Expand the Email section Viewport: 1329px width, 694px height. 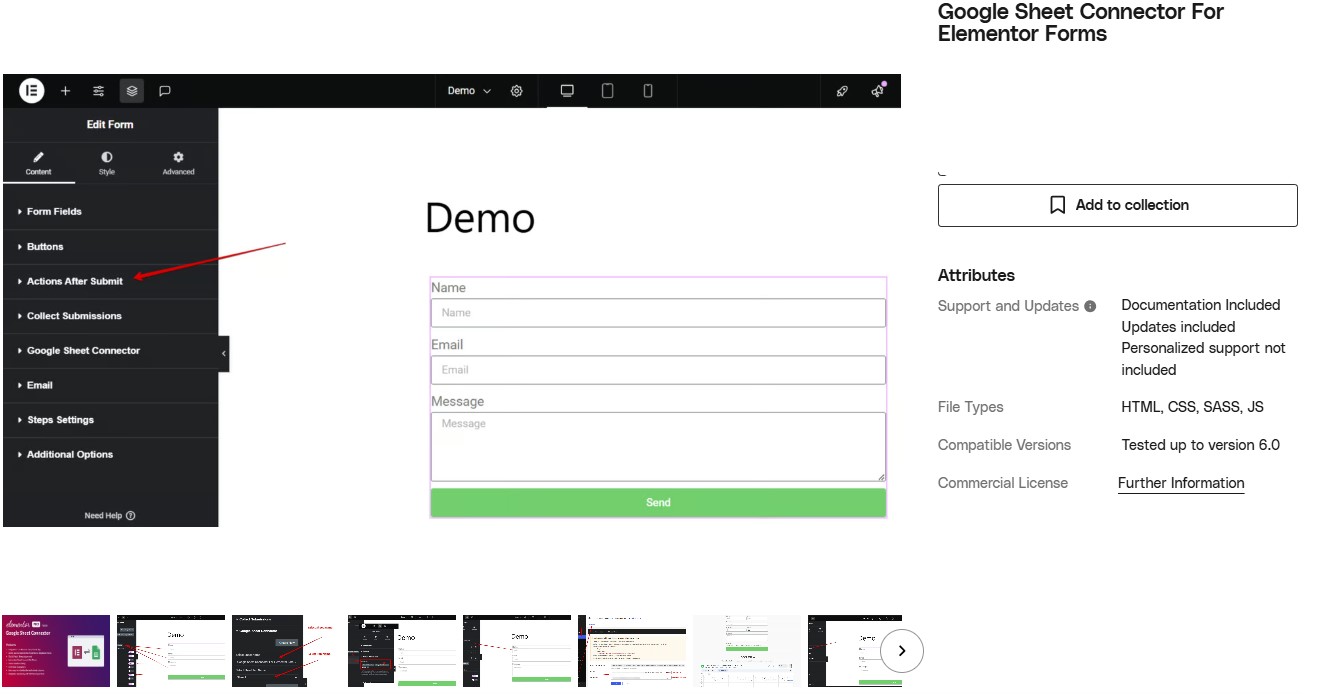[x=110, y=385]
